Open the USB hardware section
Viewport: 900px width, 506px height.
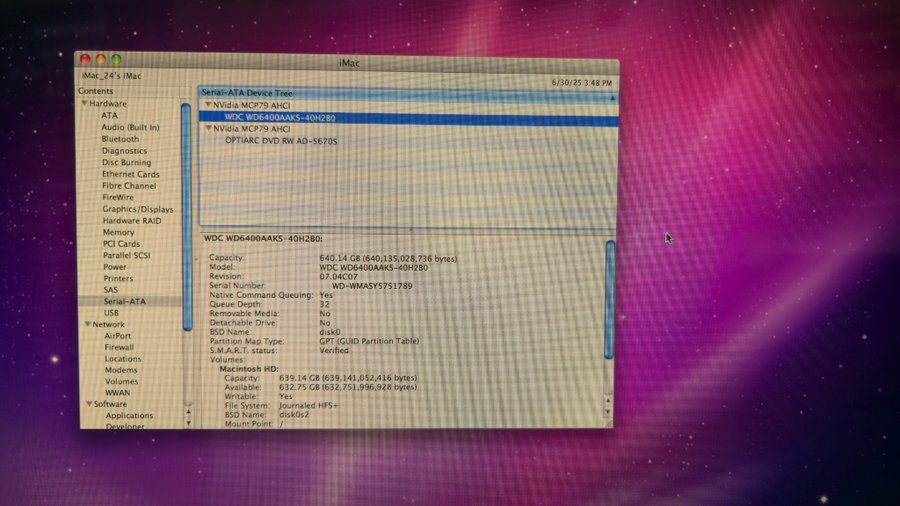(x=111, y=313)
